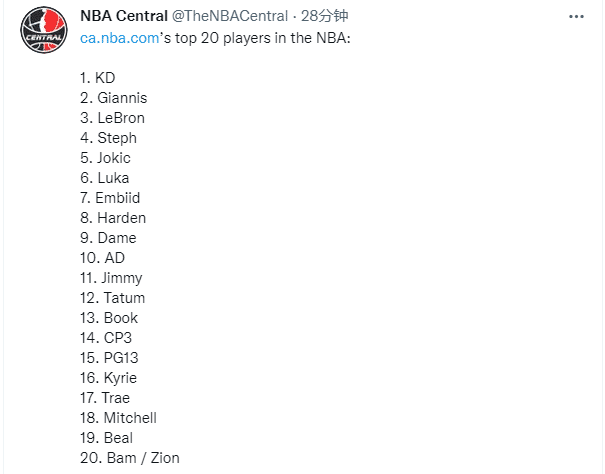The image size is (605, 474).
Task: Open the ca.nba.com link
Action: [119, 38]
